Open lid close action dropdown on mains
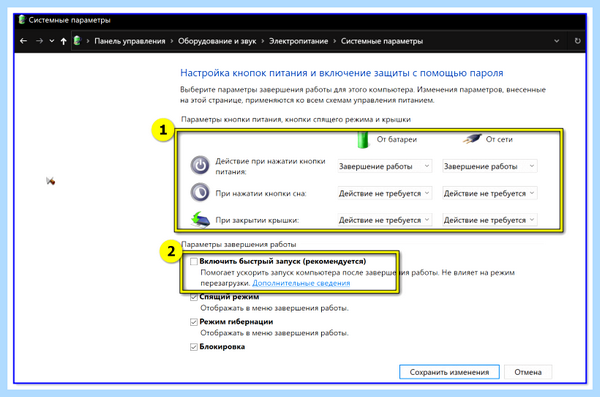600x397 pixels. pyautogui.click(x=489, y=220)
